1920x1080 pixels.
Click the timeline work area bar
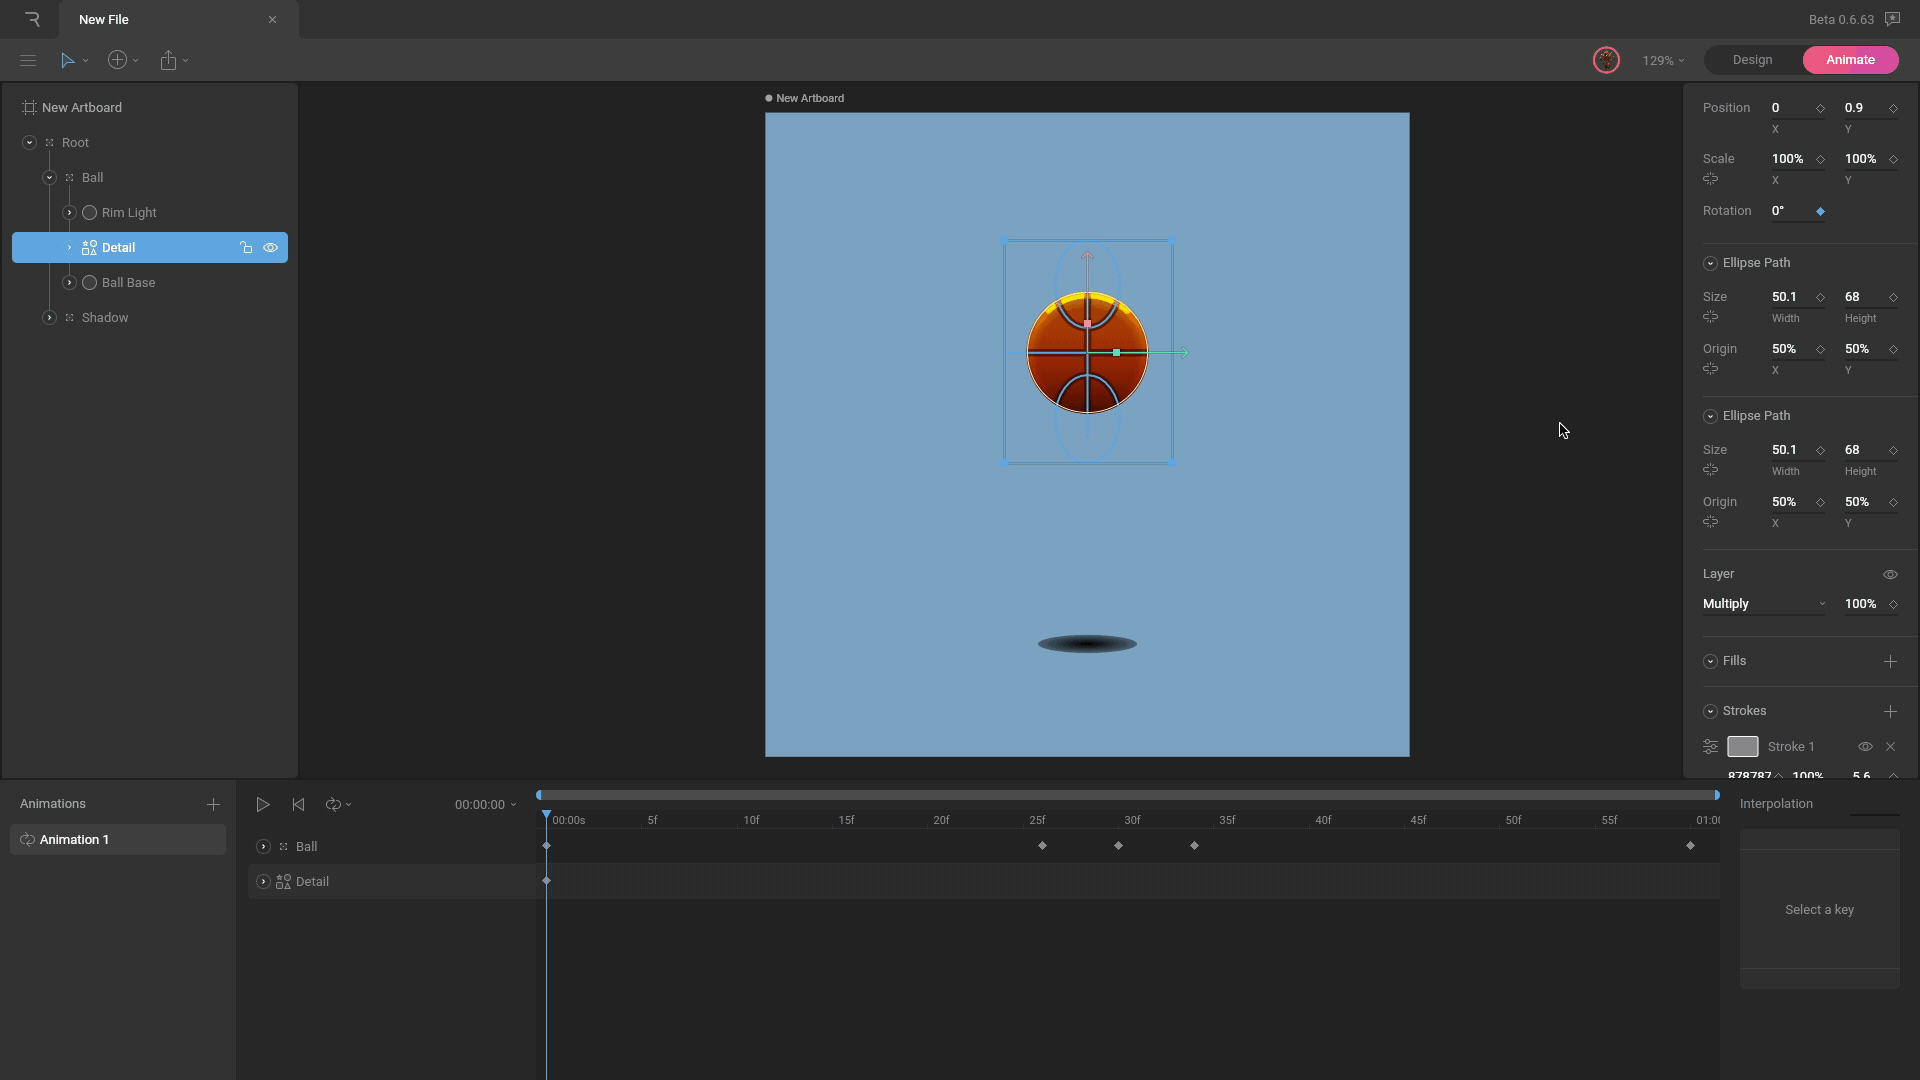pyautogui.click(x=1128, y=795)
